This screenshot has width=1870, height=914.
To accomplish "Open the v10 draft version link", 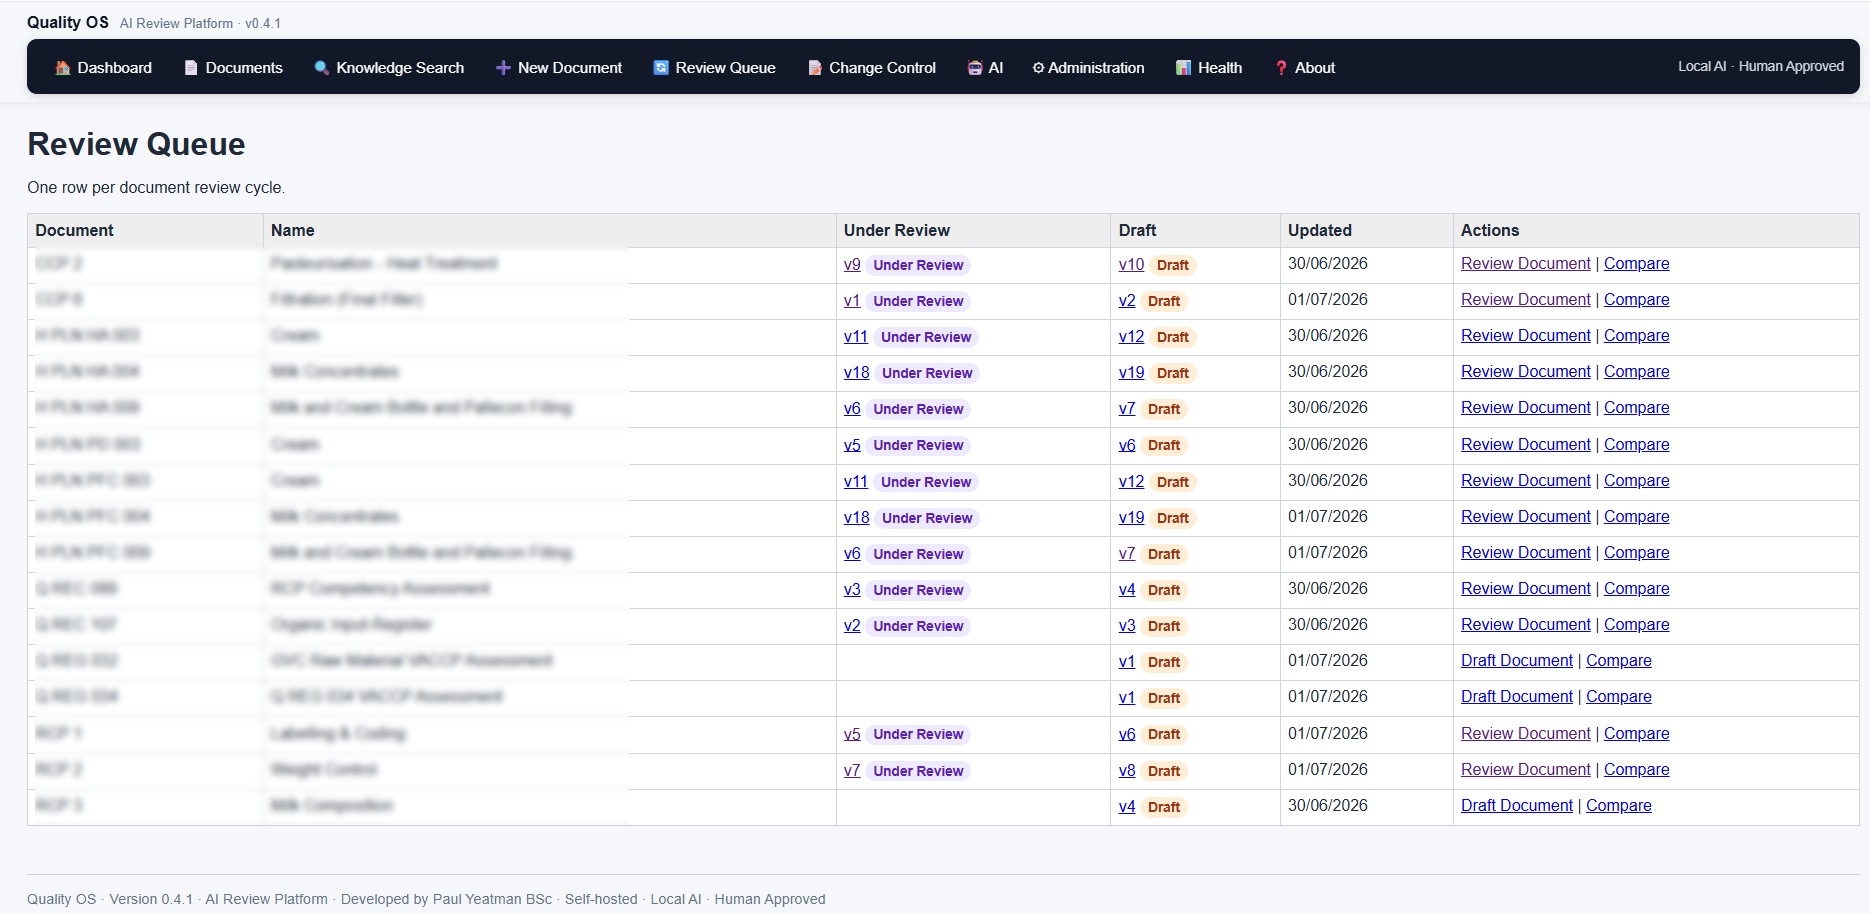I will (1131, 265).
